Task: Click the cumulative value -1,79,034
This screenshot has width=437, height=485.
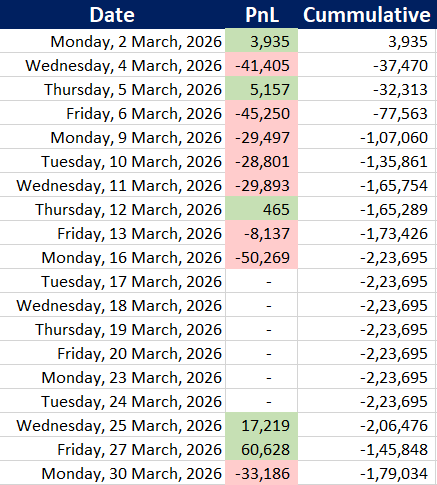Action: [x=367, y=473]
